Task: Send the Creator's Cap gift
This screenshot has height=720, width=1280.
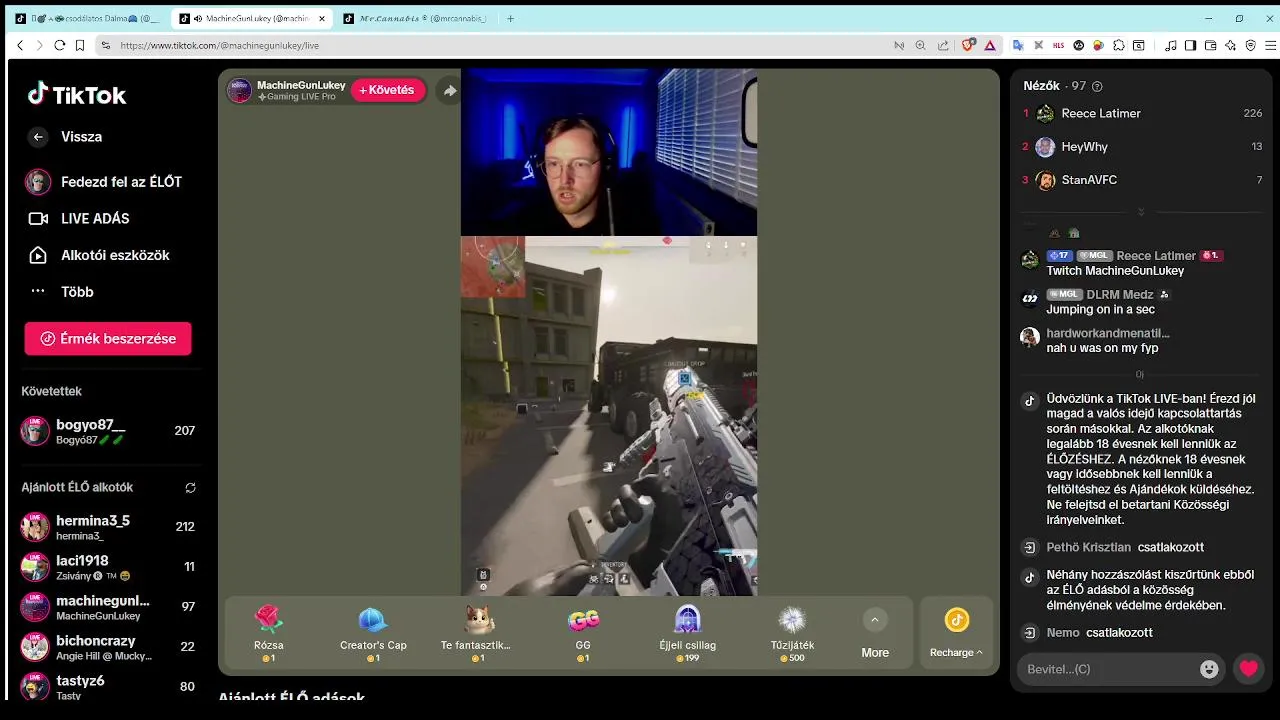Action: 373,632
